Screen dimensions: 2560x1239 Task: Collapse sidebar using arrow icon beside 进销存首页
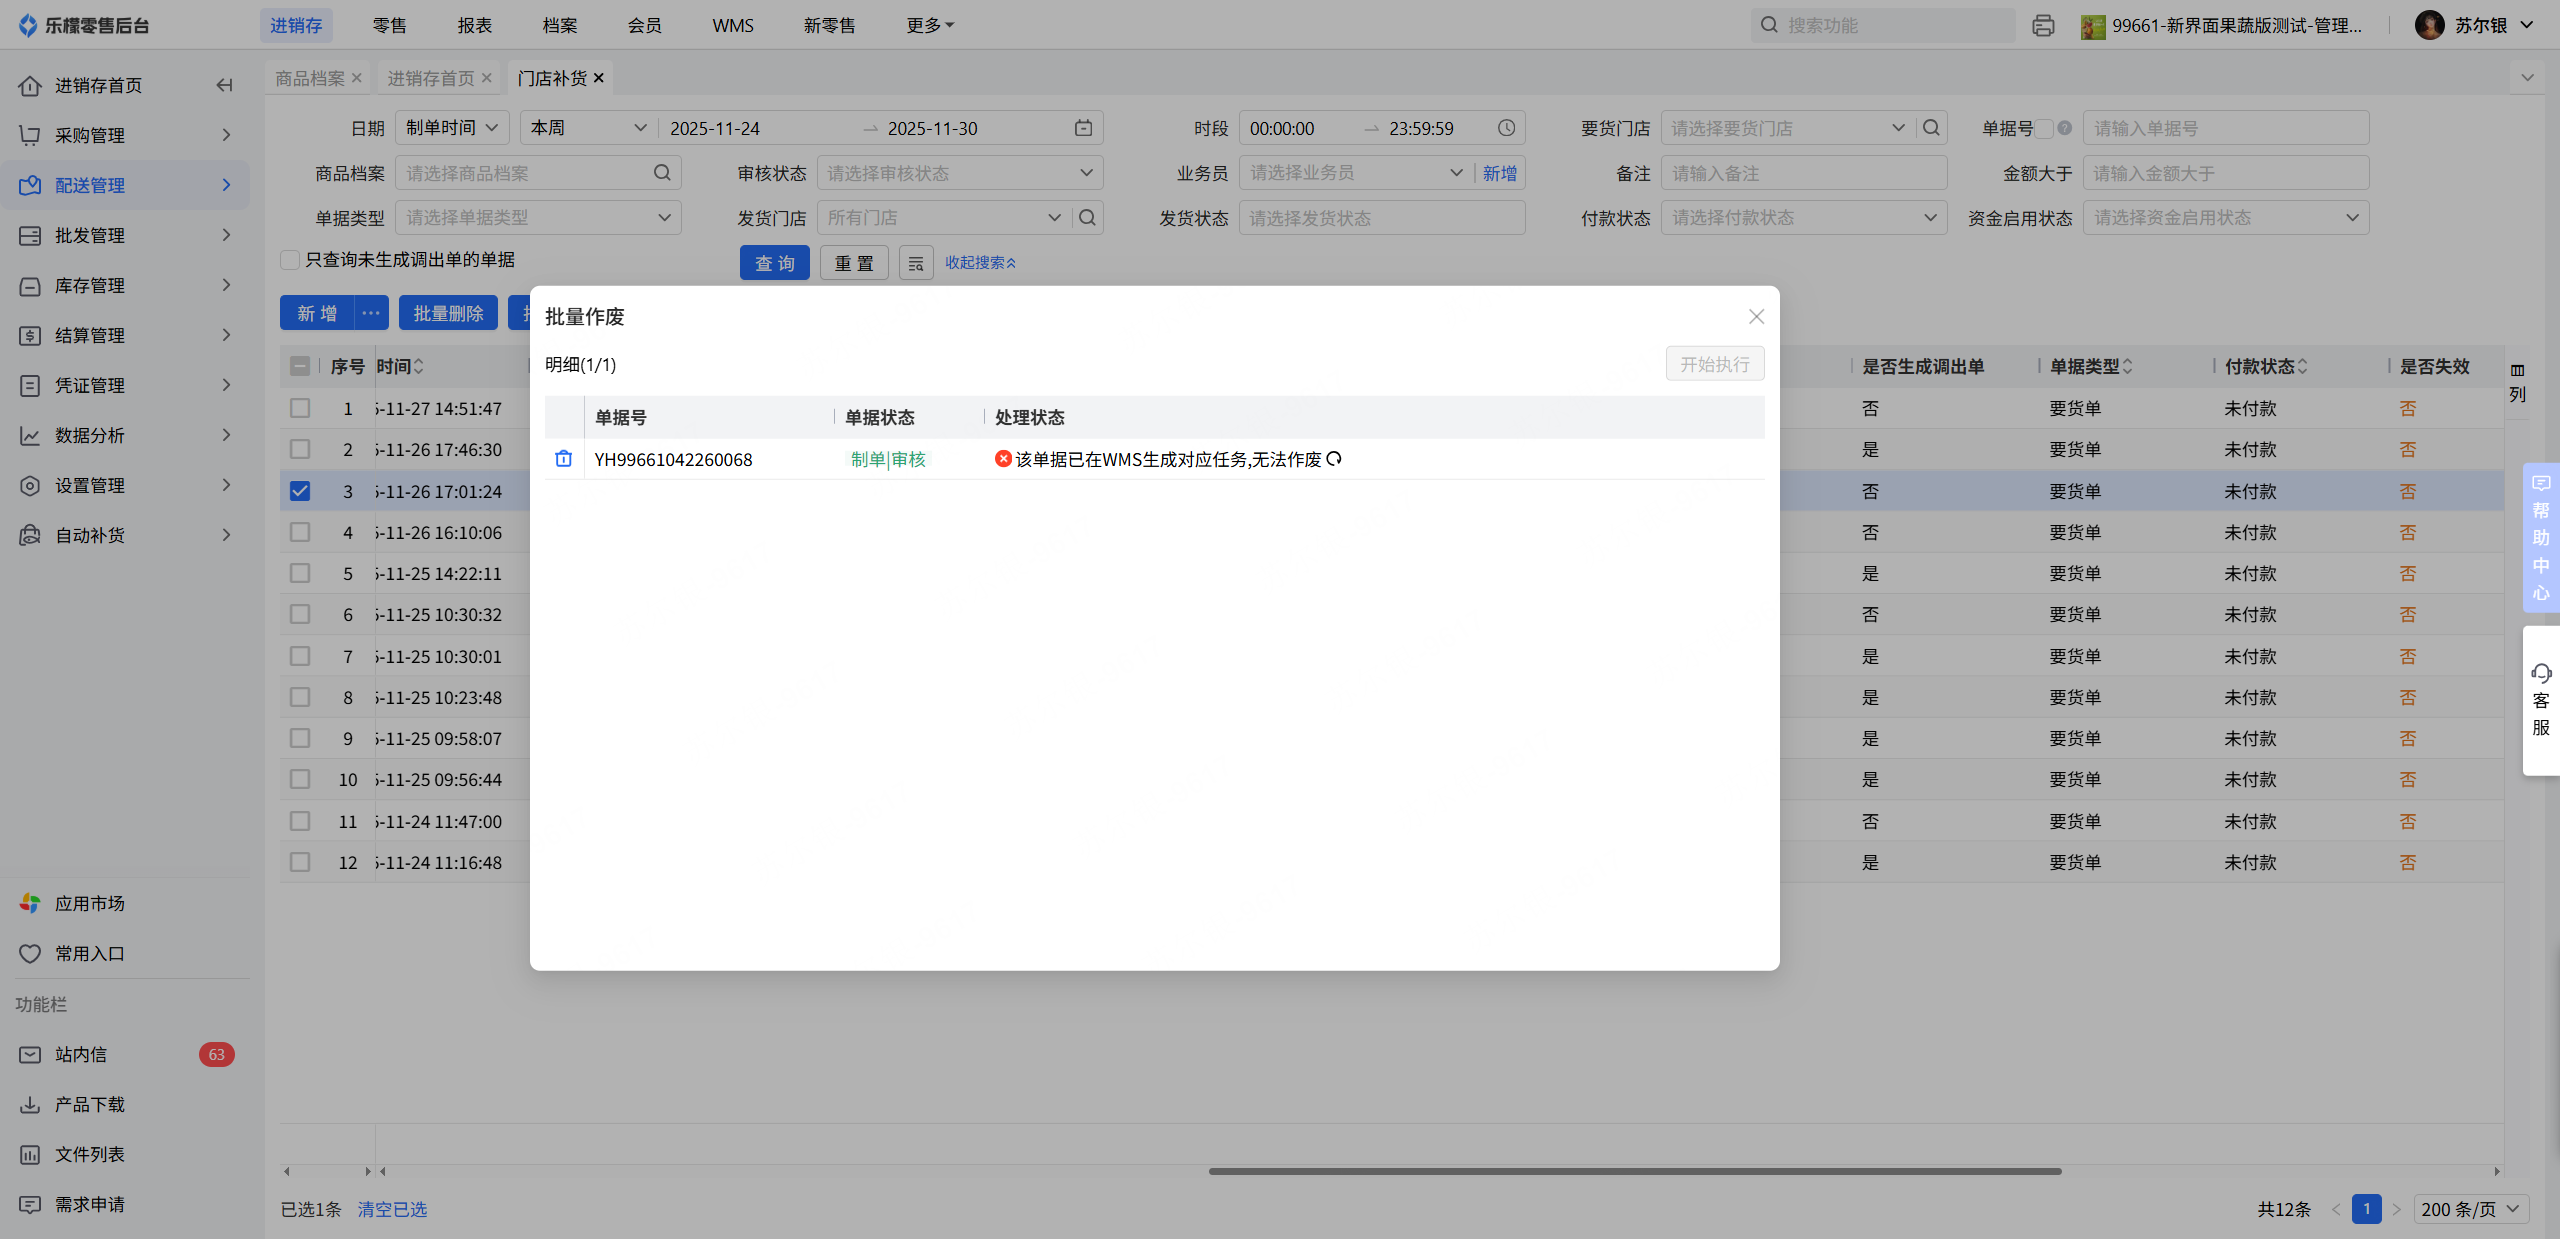coord(224,85)
